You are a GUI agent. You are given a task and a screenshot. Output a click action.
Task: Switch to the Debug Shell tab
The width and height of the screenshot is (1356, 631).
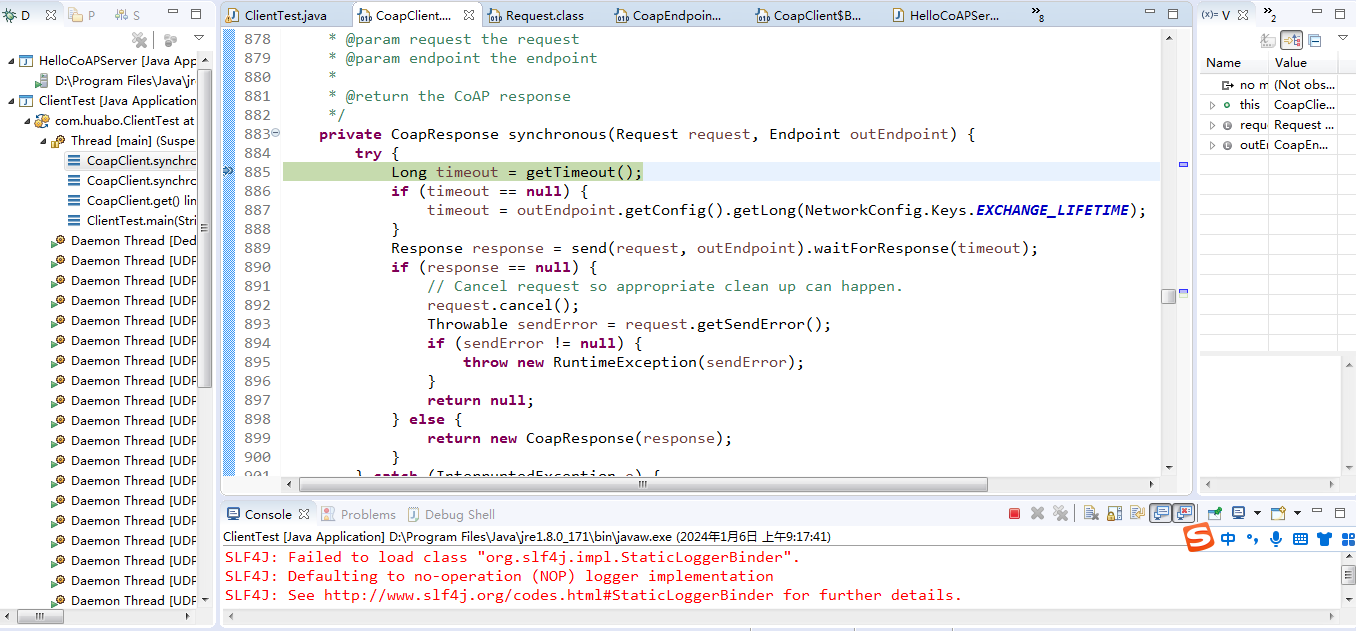click(450, 514)
